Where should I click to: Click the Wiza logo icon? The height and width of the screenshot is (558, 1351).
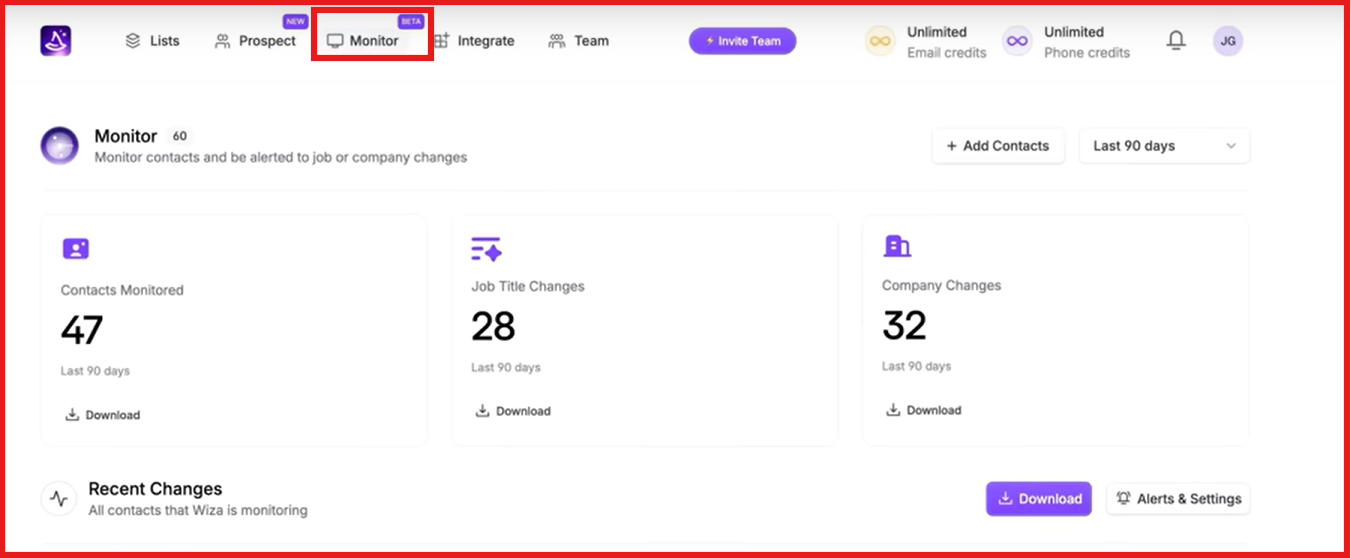(56, 40)
